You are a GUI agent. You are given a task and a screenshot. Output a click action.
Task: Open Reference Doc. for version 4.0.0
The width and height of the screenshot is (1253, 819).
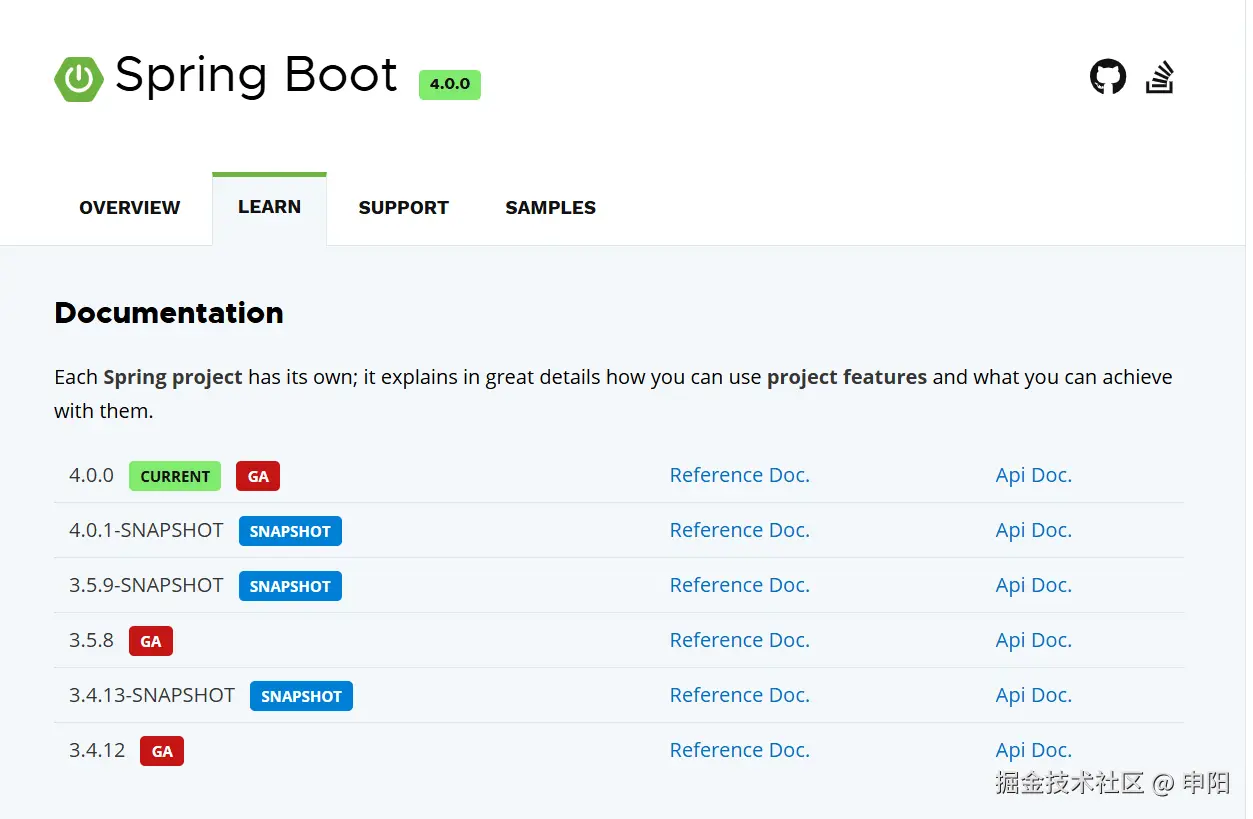click(x=739, y=475)
